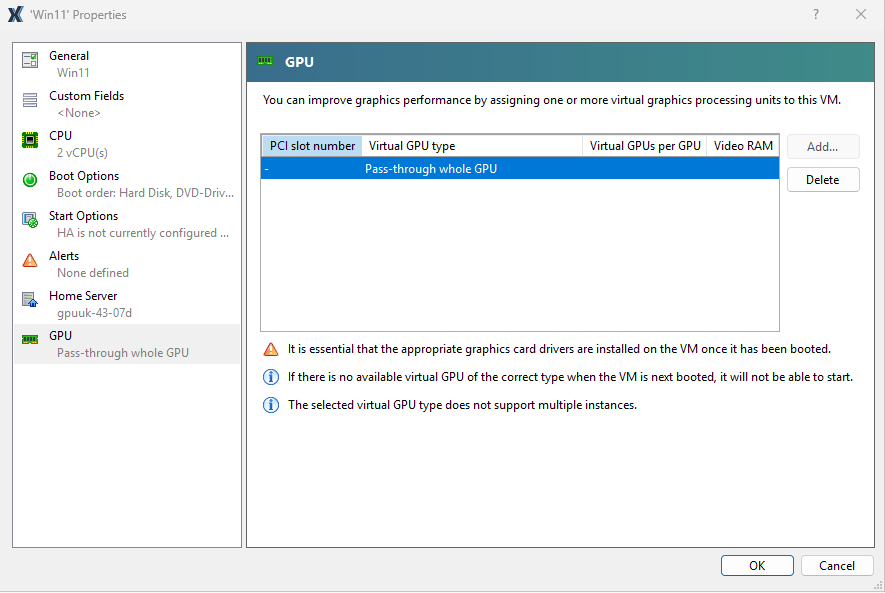885x593 pixels.
Task: Click '<None>' under Custom Fields
Action: point(78,113)
